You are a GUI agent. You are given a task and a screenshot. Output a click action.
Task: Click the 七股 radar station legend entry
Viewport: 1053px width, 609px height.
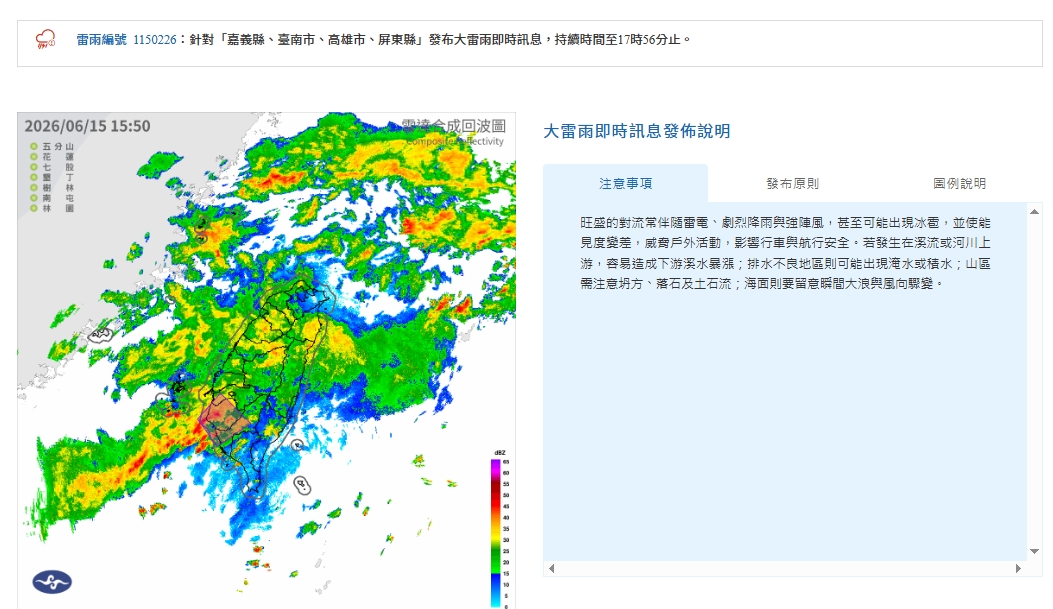52,167
